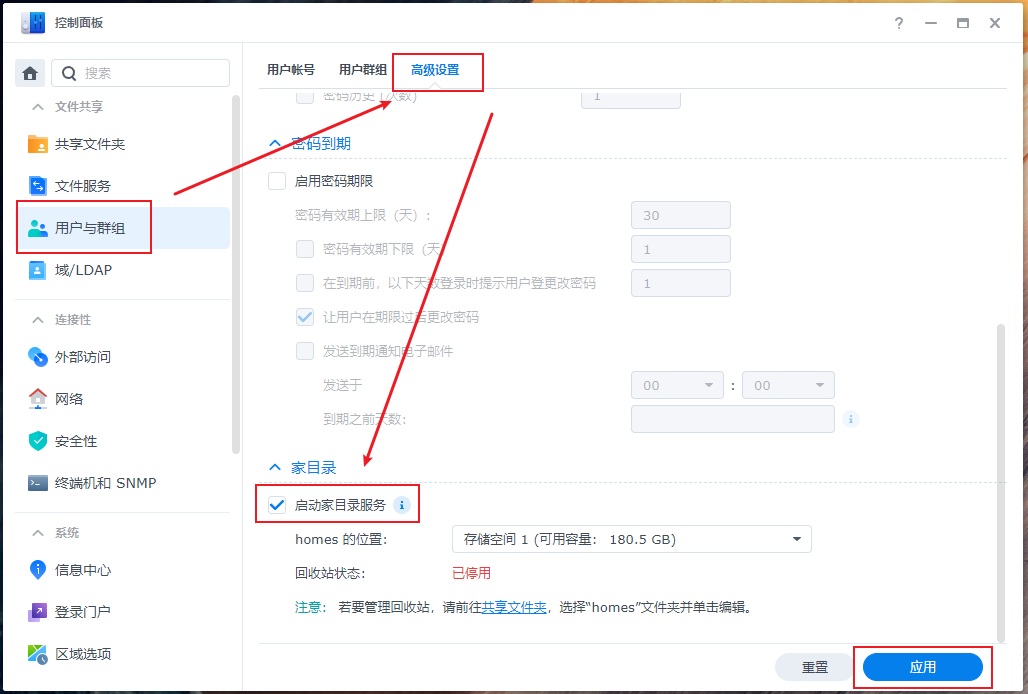
Task: Enable the 启用密码期限 checkbox
Action: pyautogui.click(x=277, y=181)
